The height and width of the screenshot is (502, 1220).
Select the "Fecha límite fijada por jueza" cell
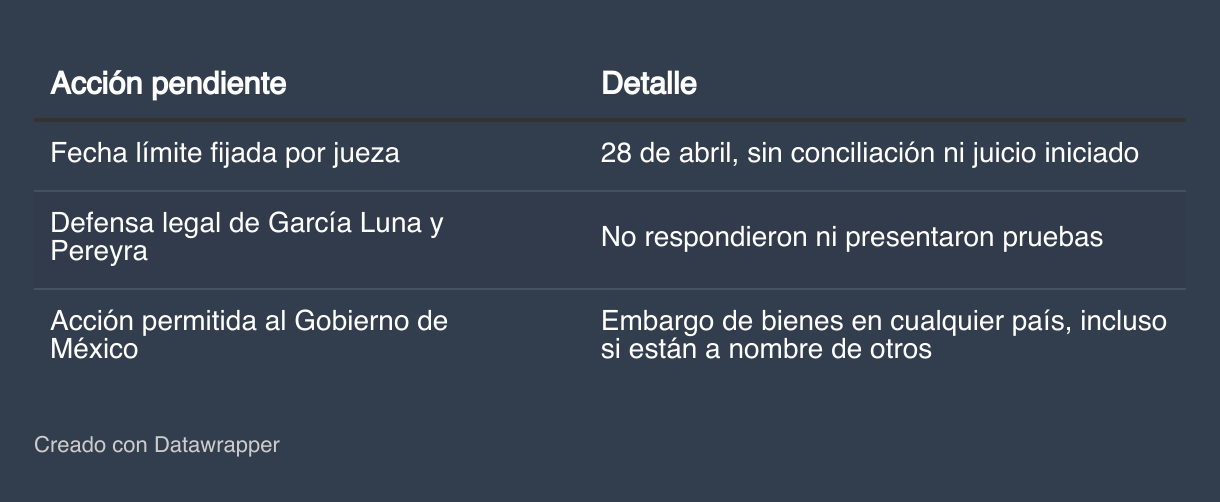tap(225, 154)
